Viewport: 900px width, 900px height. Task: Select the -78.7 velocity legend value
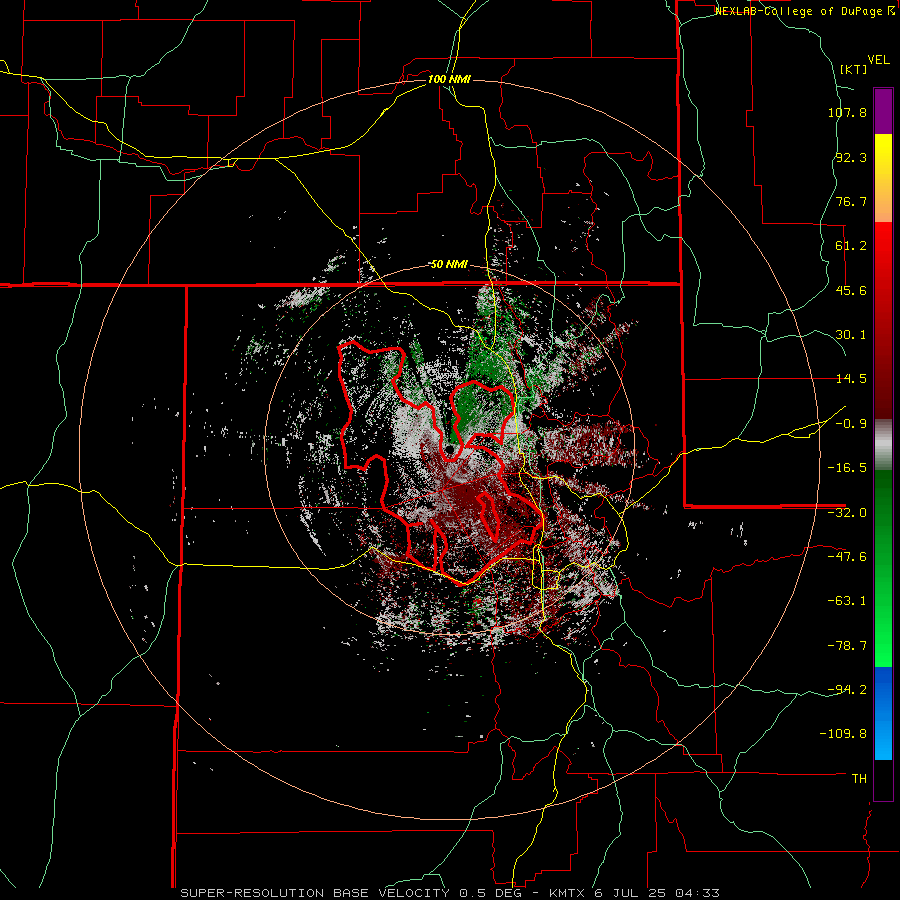(x=847, y=646)
